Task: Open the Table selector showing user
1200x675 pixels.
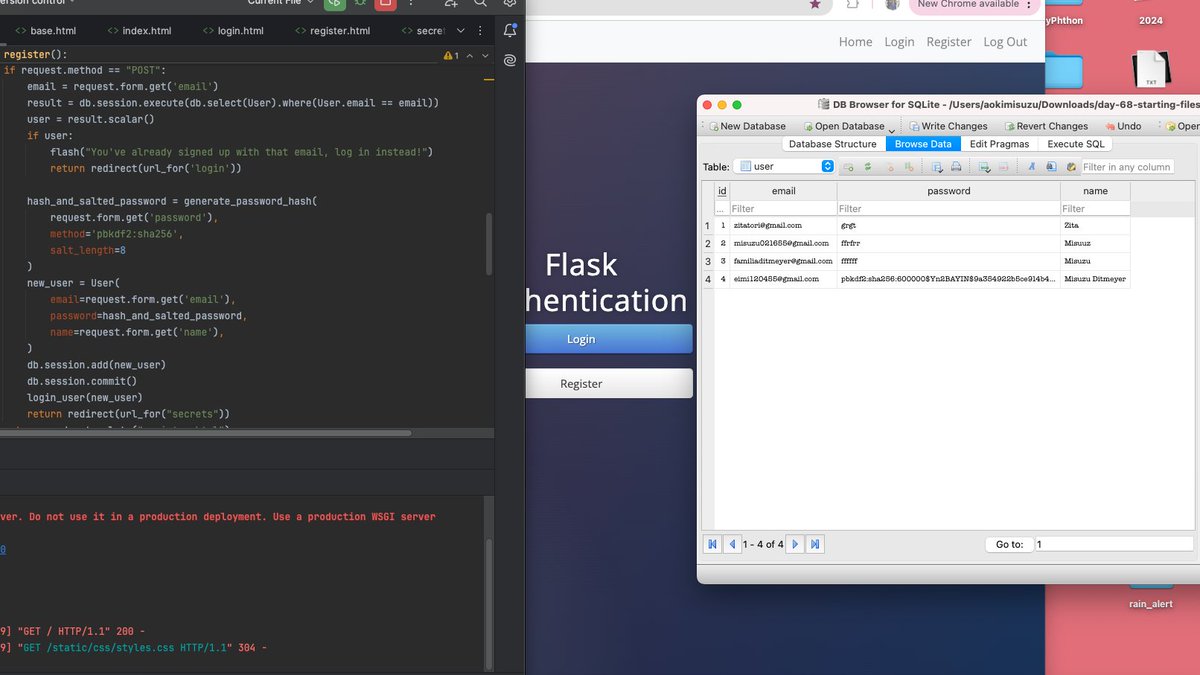Action: point(784,167)
